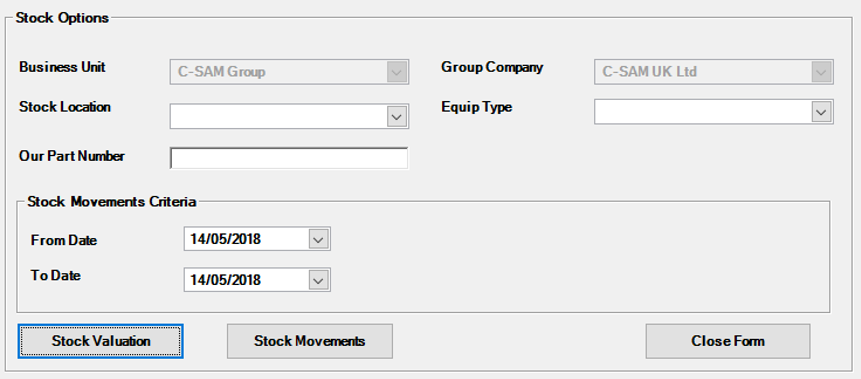This screenshot has width=861, height=379.
Task: Click the Our Part Number field
Action: (289, 158)
